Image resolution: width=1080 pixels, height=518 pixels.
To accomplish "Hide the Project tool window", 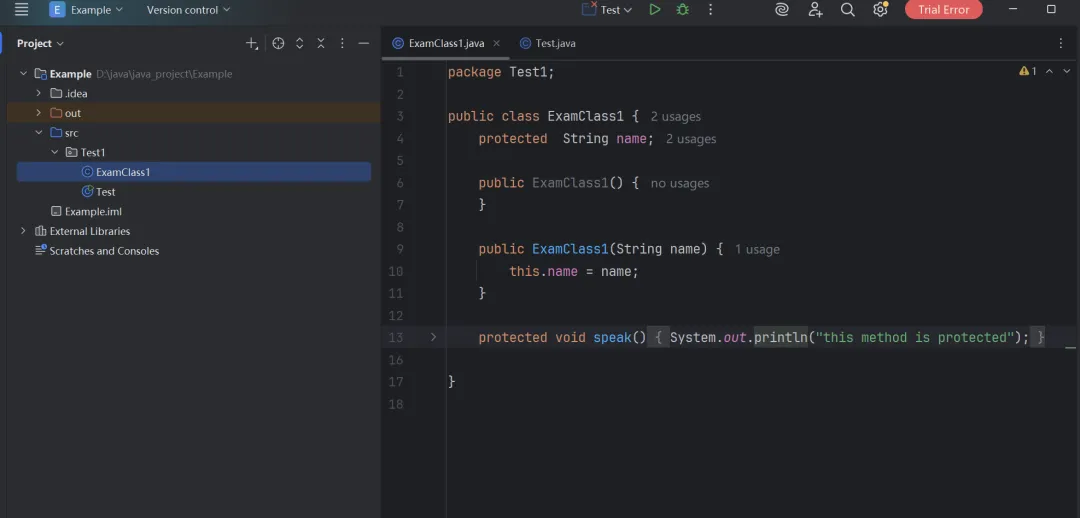I will 364,43.
